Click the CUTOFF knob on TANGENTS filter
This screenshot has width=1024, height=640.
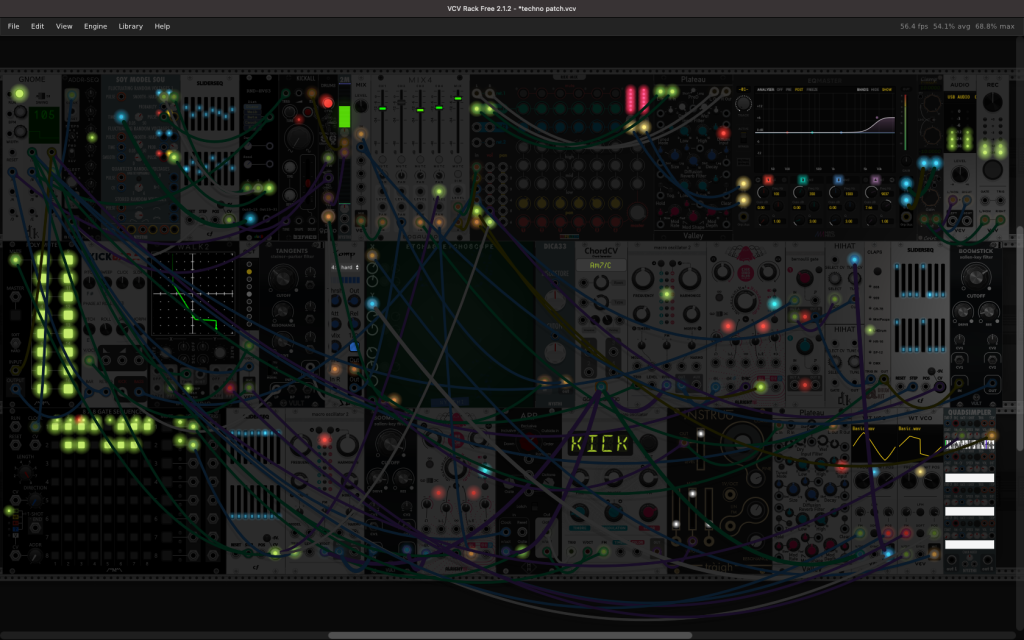283,278
